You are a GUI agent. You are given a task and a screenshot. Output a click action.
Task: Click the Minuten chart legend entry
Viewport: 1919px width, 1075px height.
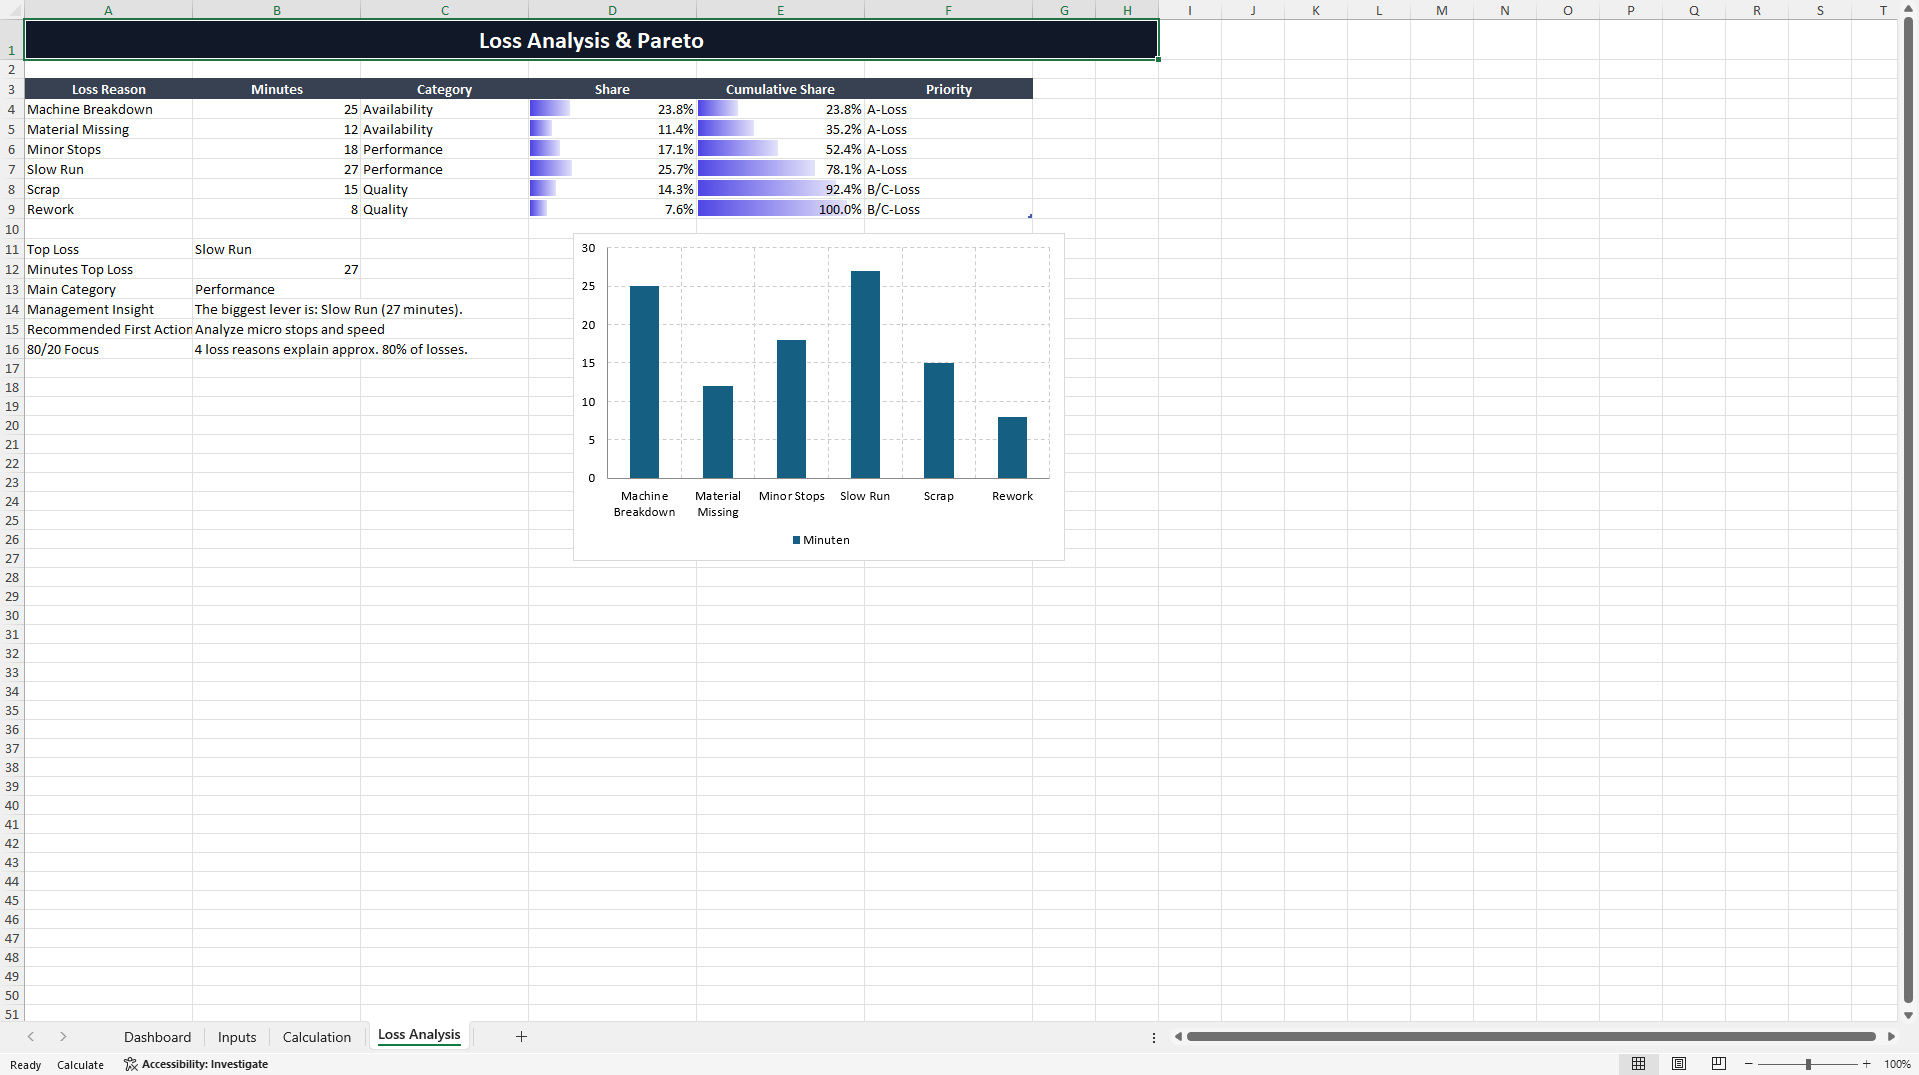821,540
